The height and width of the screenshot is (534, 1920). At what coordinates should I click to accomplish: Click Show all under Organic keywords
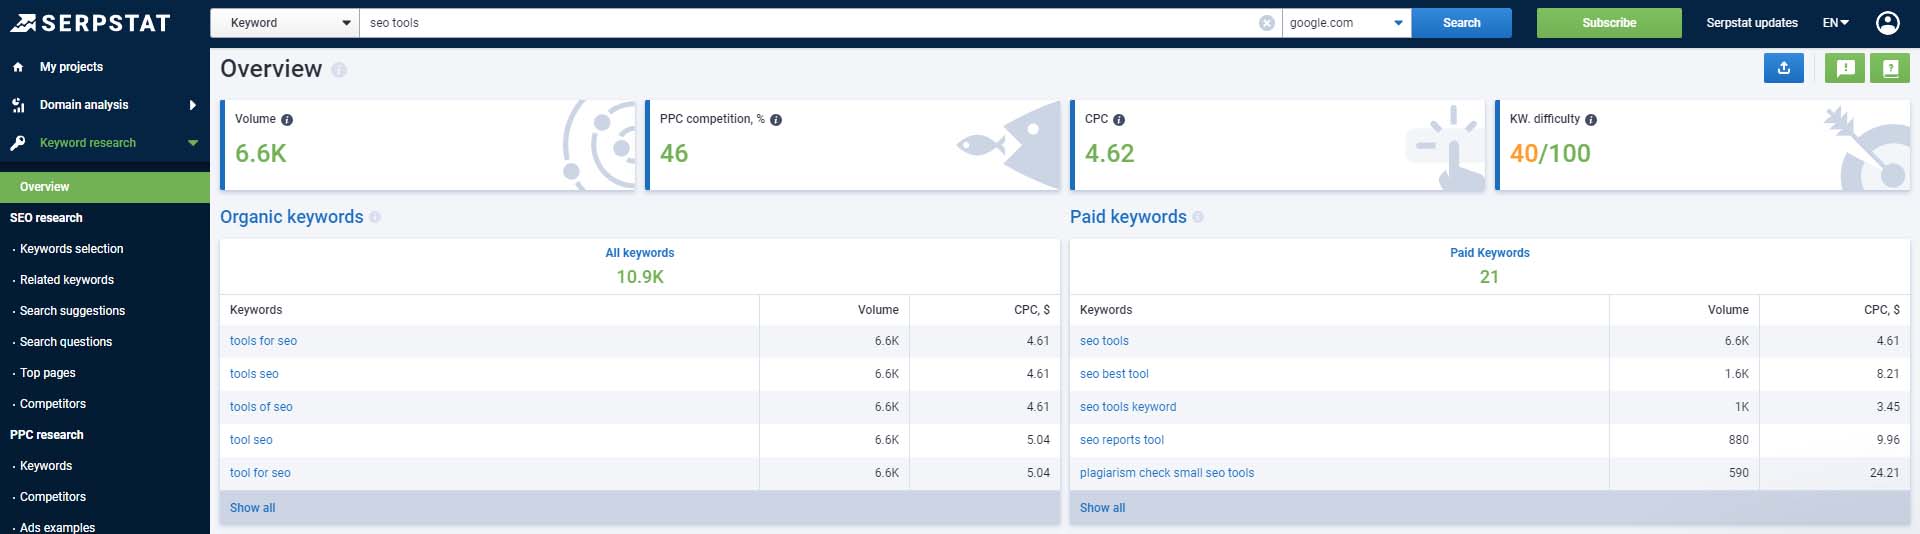(x=252, y=508)
